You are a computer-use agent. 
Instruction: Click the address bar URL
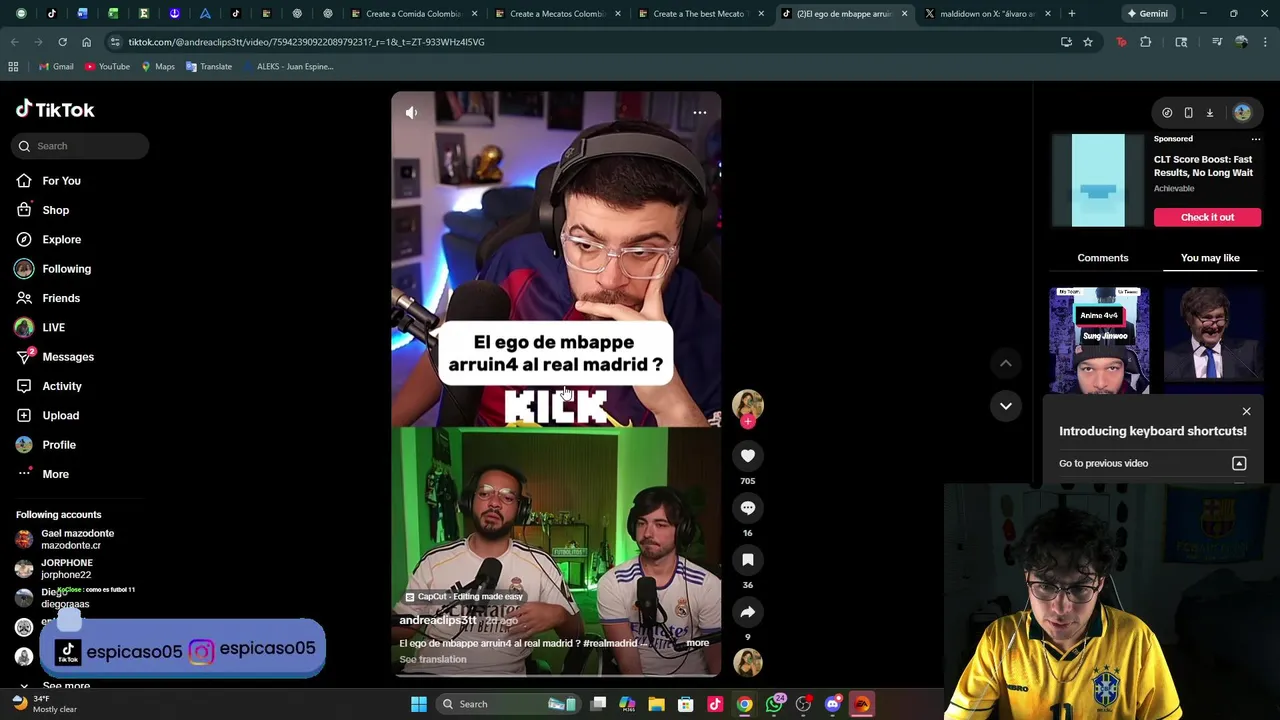(x=306, y=42)
